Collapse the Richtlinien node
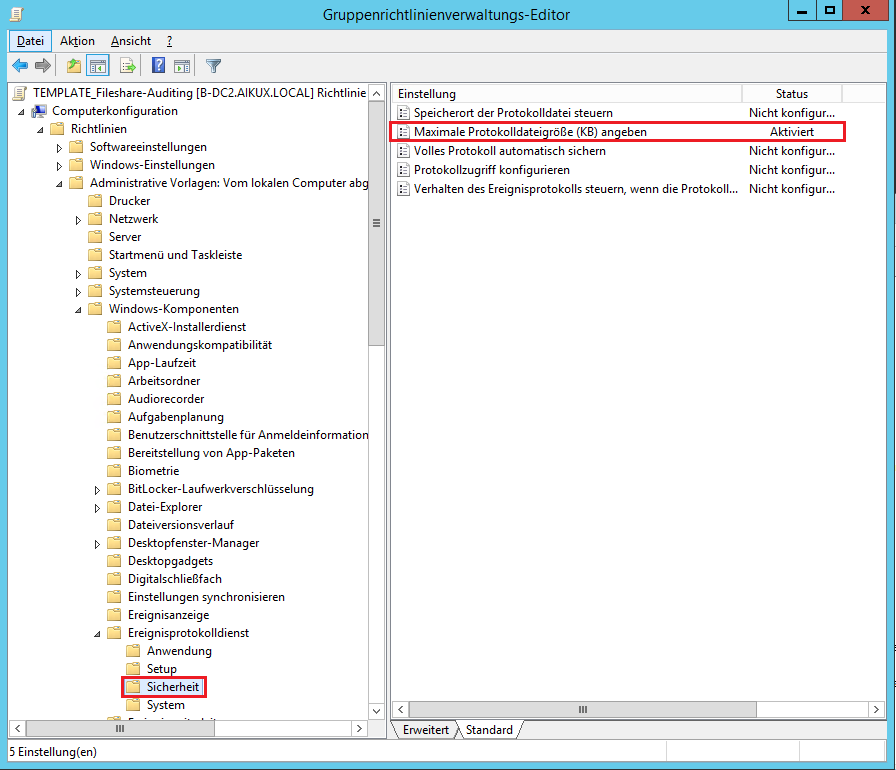 click(41, 130)
